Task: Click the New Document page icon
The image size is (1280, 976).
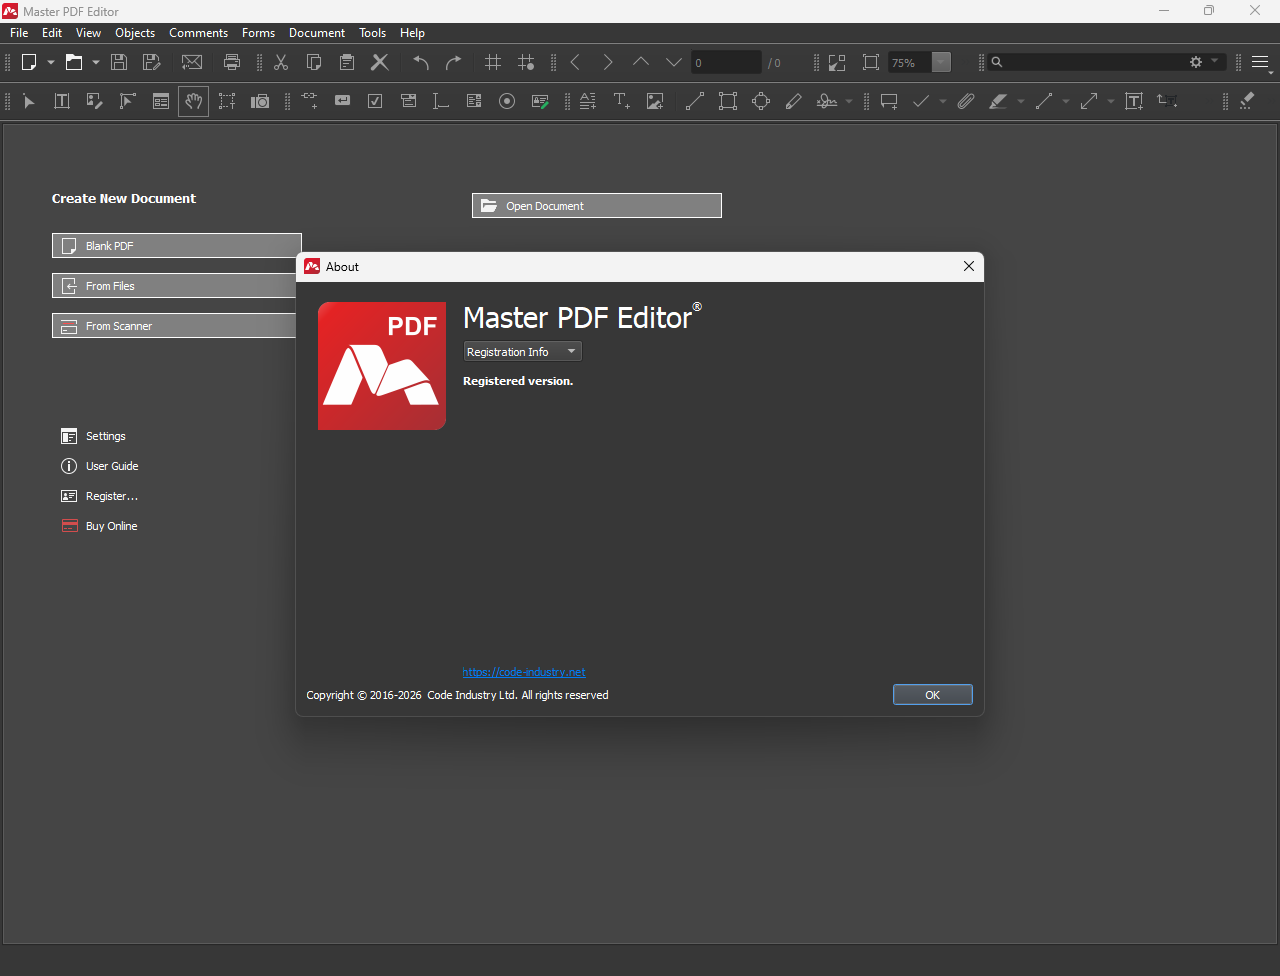Action: pos(29,62)
